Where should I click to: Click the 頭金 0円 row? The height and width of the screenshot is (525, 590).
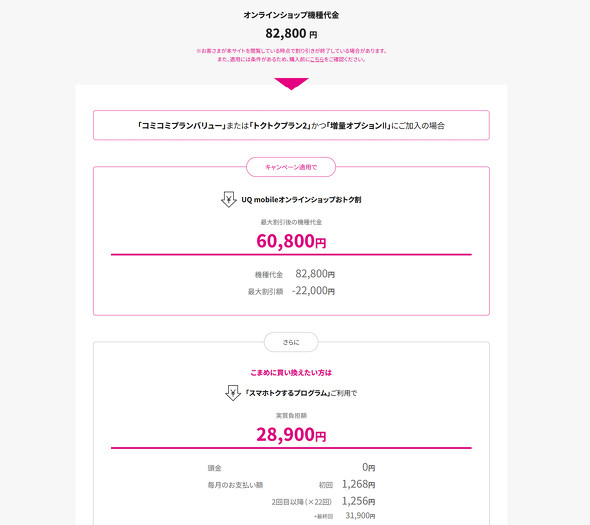(x=291, y=467)
